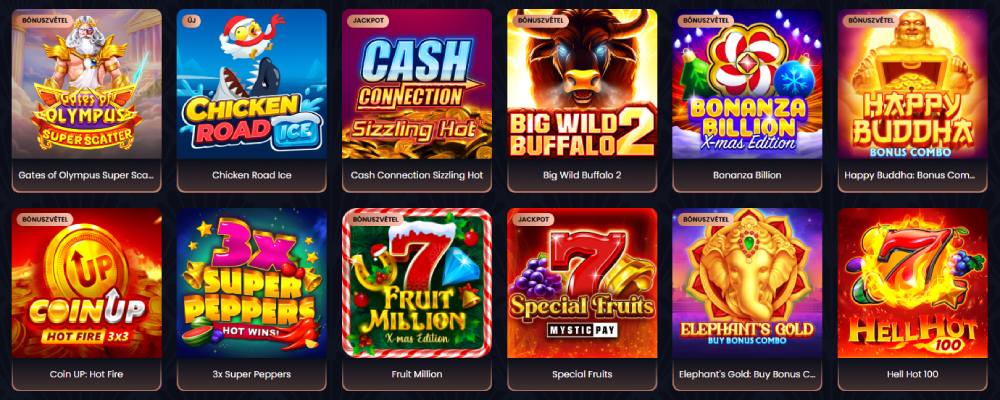
Task: Click the Bónuszvétel badge on Big Wild Buffalo 2
Action: coord(542,20)
